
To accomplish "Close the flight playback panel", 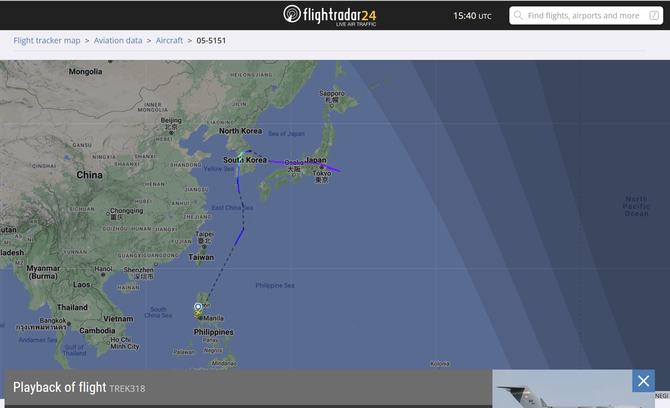I will point(643,381).
